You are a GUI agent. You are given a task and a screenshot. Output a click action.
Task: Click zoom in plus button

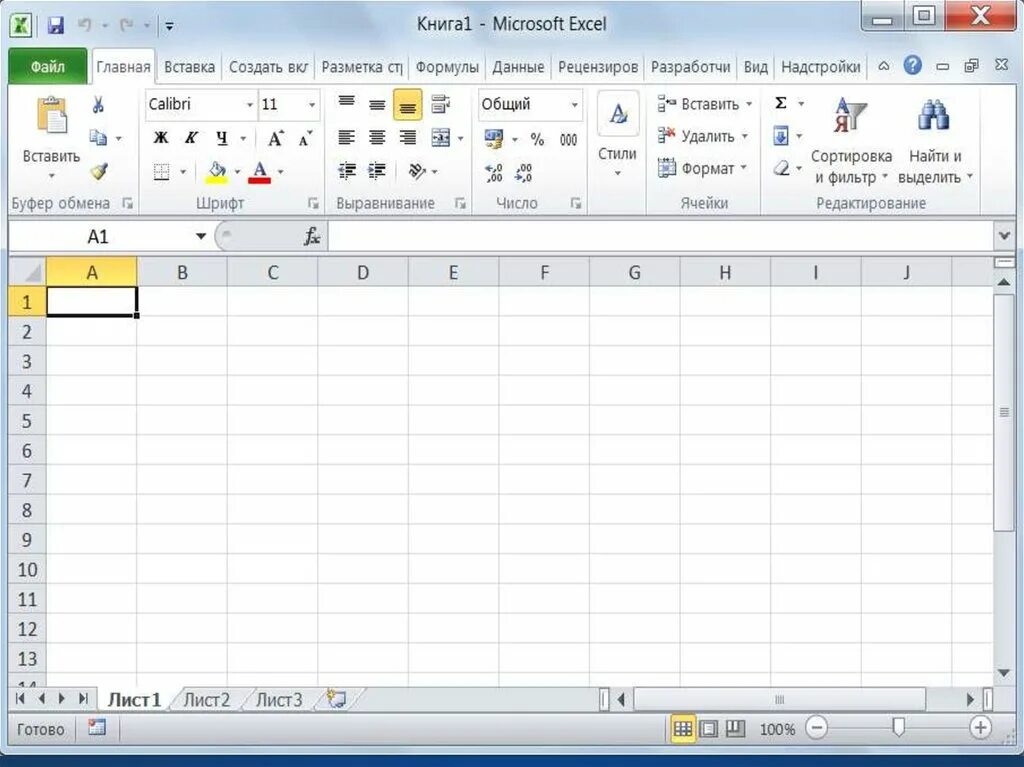pyautogui.click(x=980, y=727)
